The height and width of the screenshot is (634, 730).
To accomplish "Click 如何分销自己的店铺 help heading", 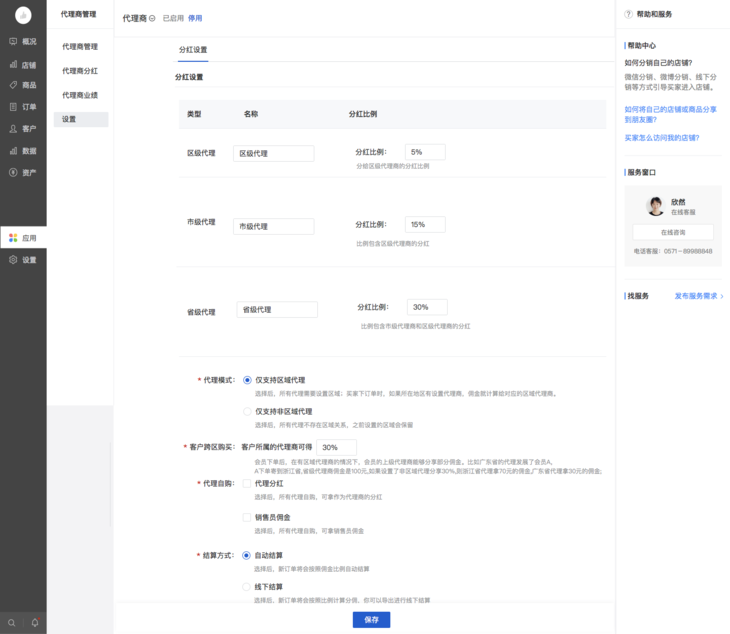I will (x=658, y=63).
